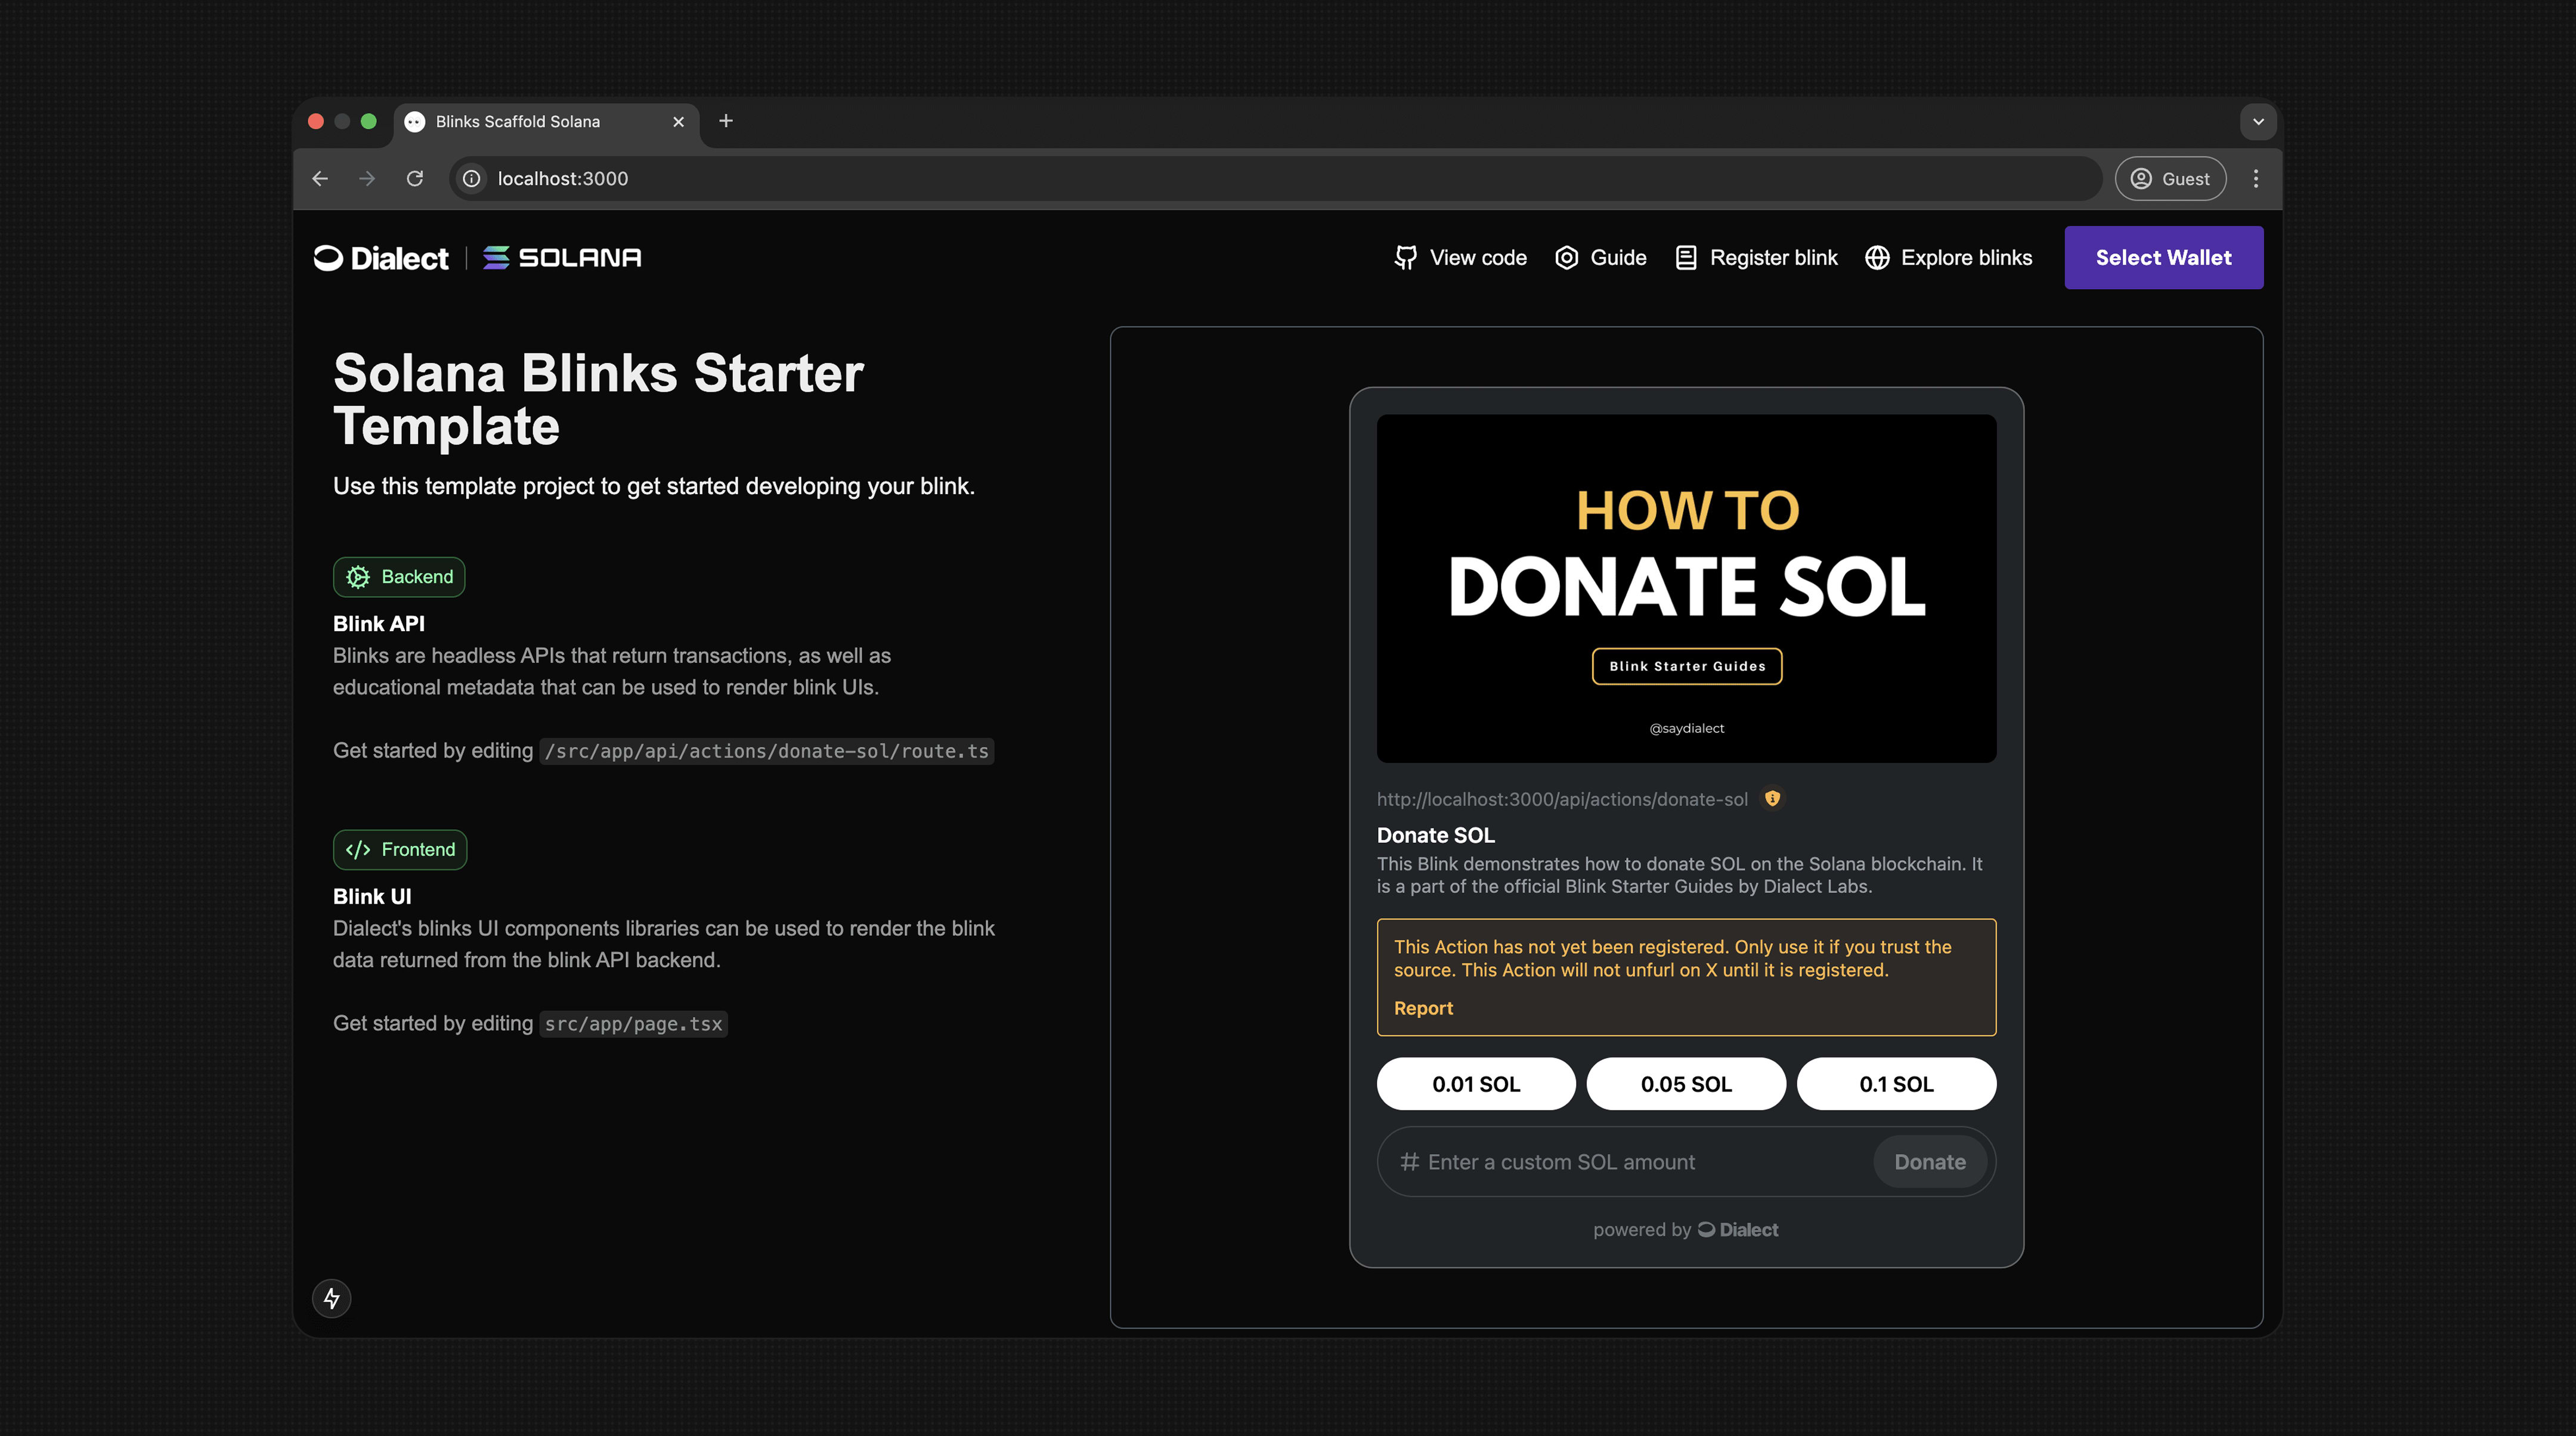
Task: Click the GitHub icon beside View code
Action: tap(1405, 258)
